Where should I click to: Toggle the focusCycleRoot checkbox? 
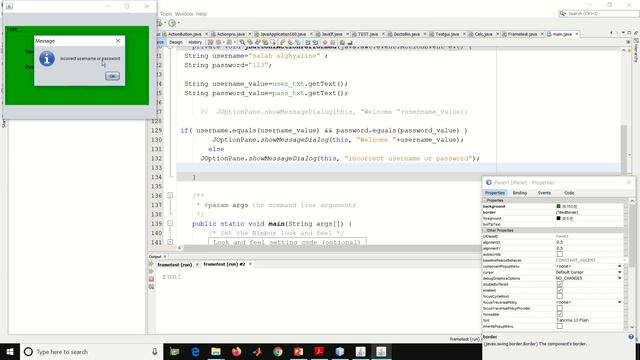(x=560, y=296)
